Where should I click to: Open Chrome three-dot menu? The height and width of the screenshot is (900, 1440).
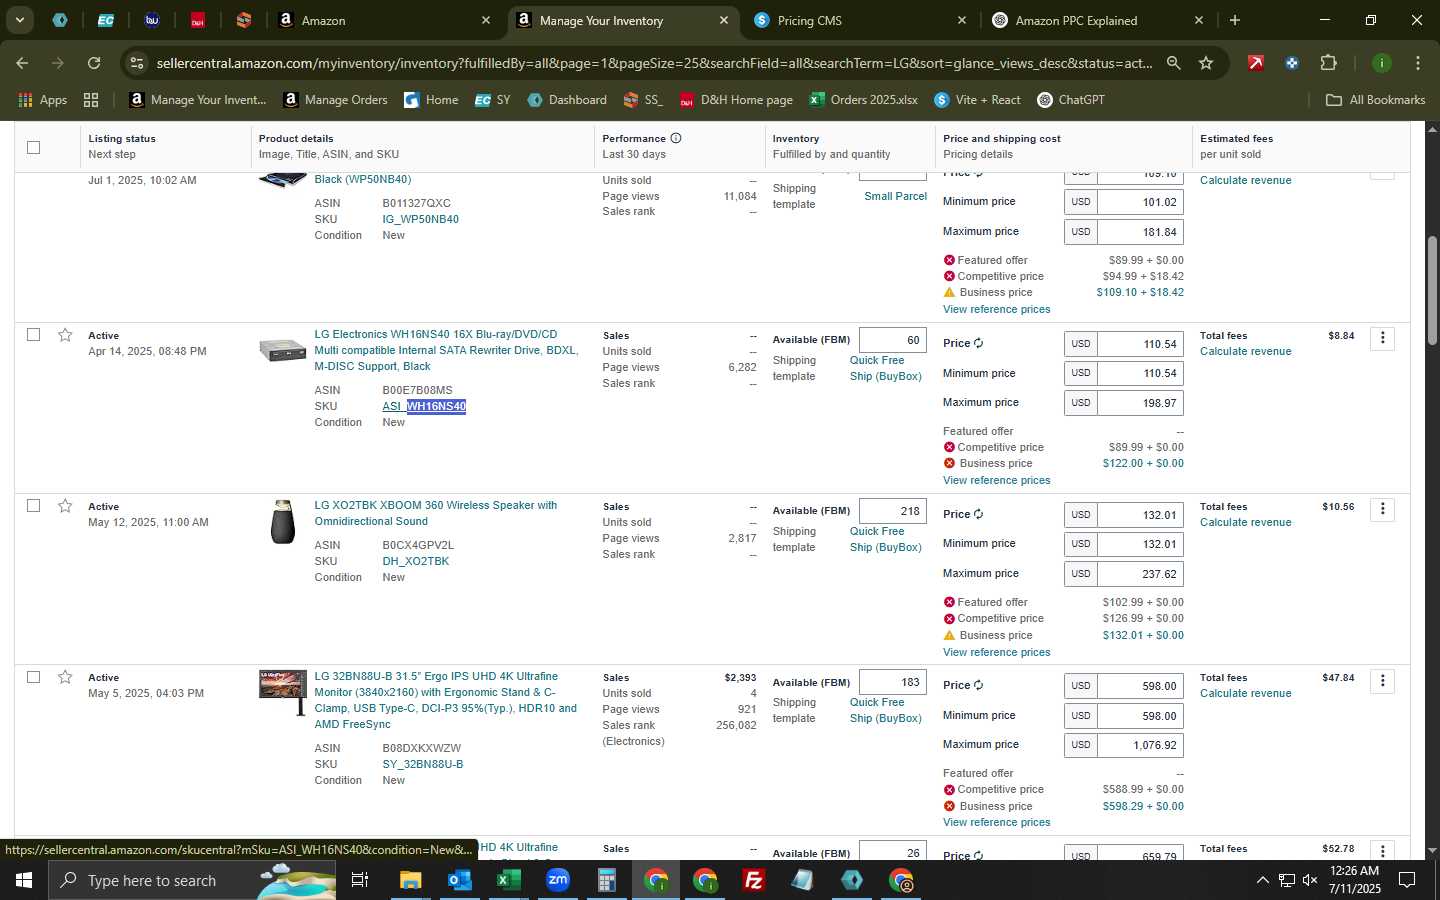1418,63
